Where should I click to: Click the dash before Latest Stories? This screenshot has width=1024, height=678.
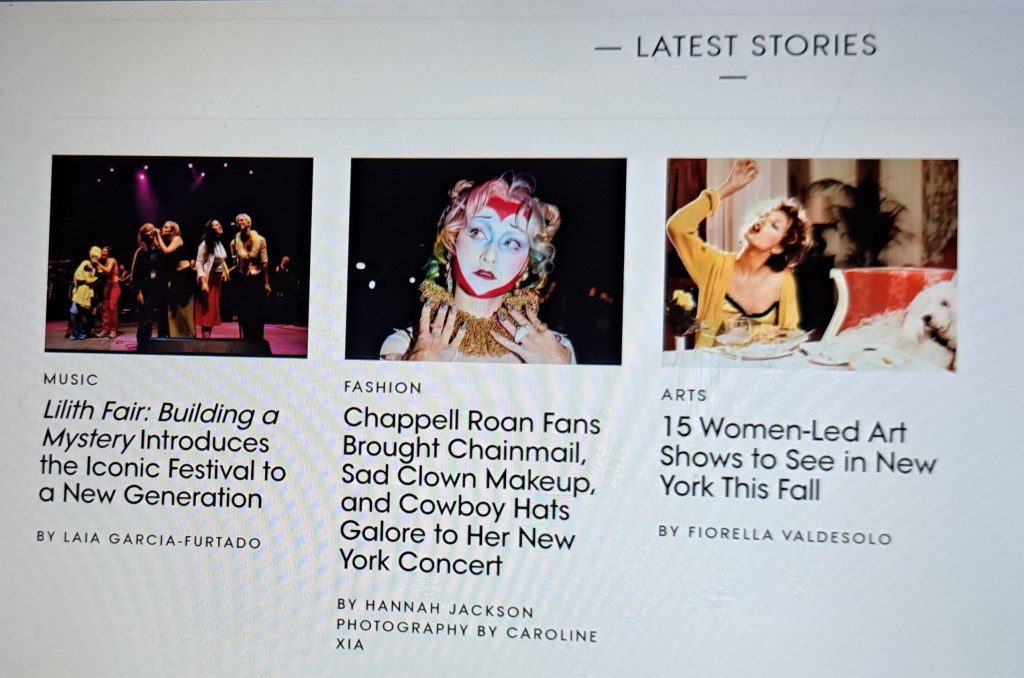[x=607, y=48]
